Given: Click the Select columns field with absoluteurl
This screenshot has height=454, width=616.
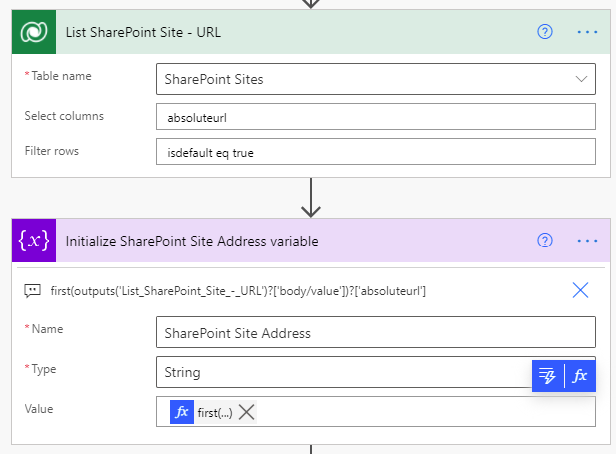Looking at the screenshot, I should click(x=376, y=117).
